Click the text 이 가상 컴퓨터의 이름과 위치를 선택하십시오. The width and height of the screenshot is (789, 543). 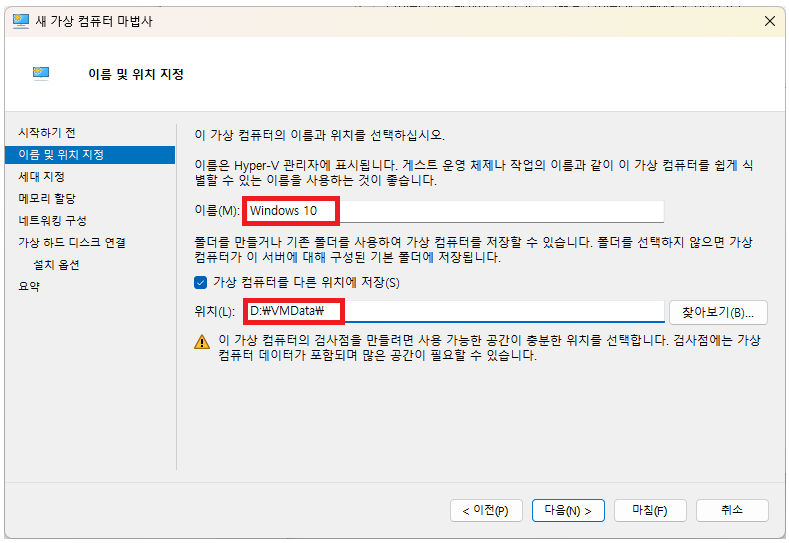tap(320, 135)
